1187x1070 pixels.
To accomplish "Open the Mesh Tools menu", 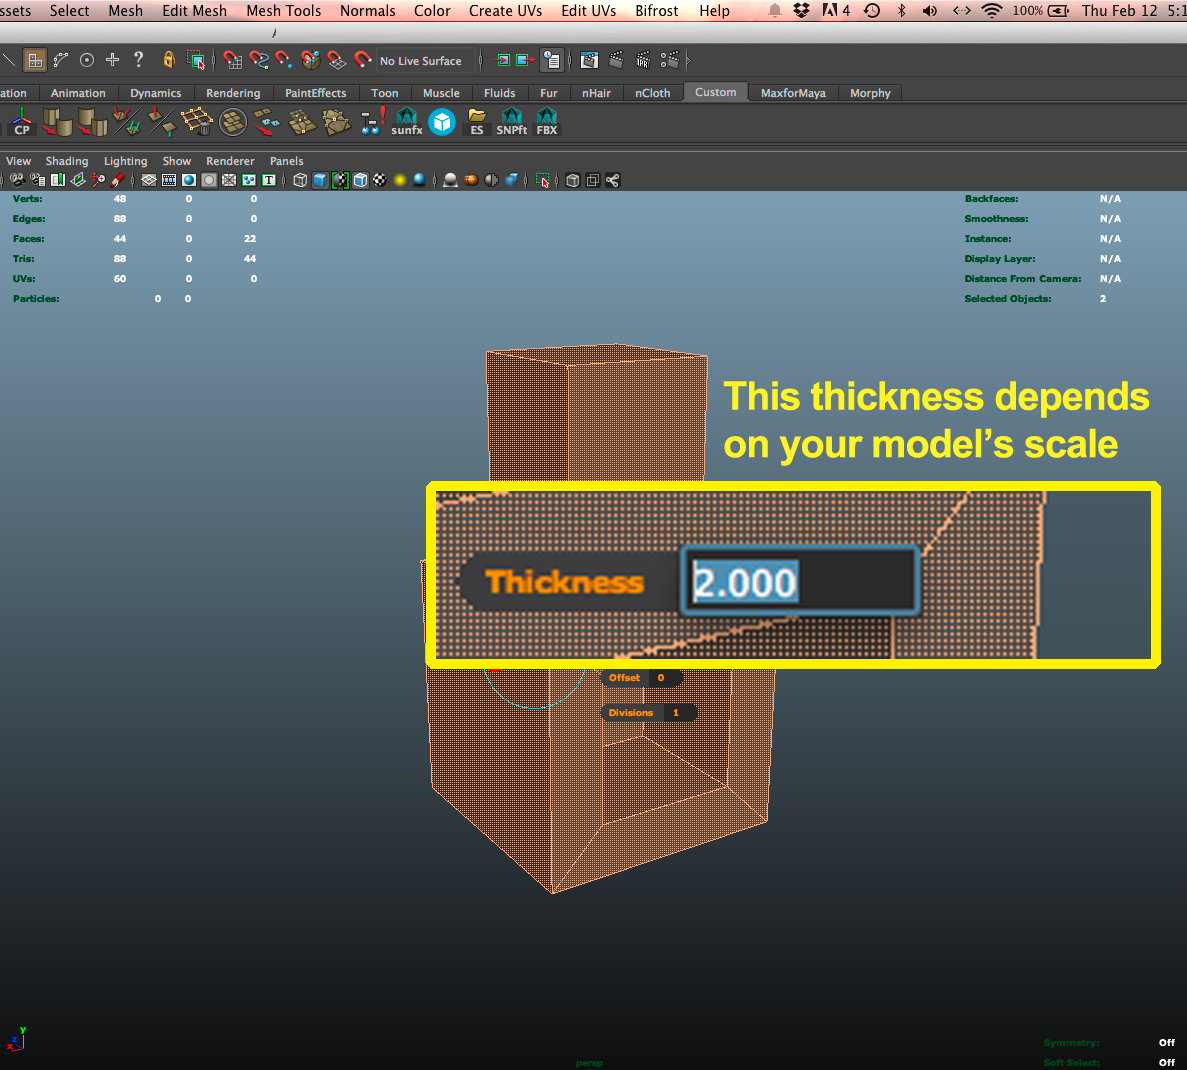I will [x=283, y=11].
